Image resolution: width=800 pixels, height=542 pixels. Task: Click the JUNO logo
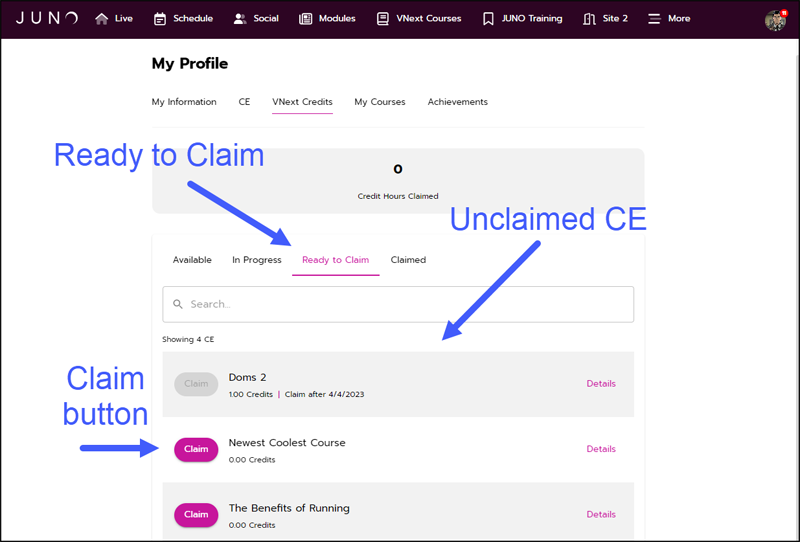click(47, 18)
